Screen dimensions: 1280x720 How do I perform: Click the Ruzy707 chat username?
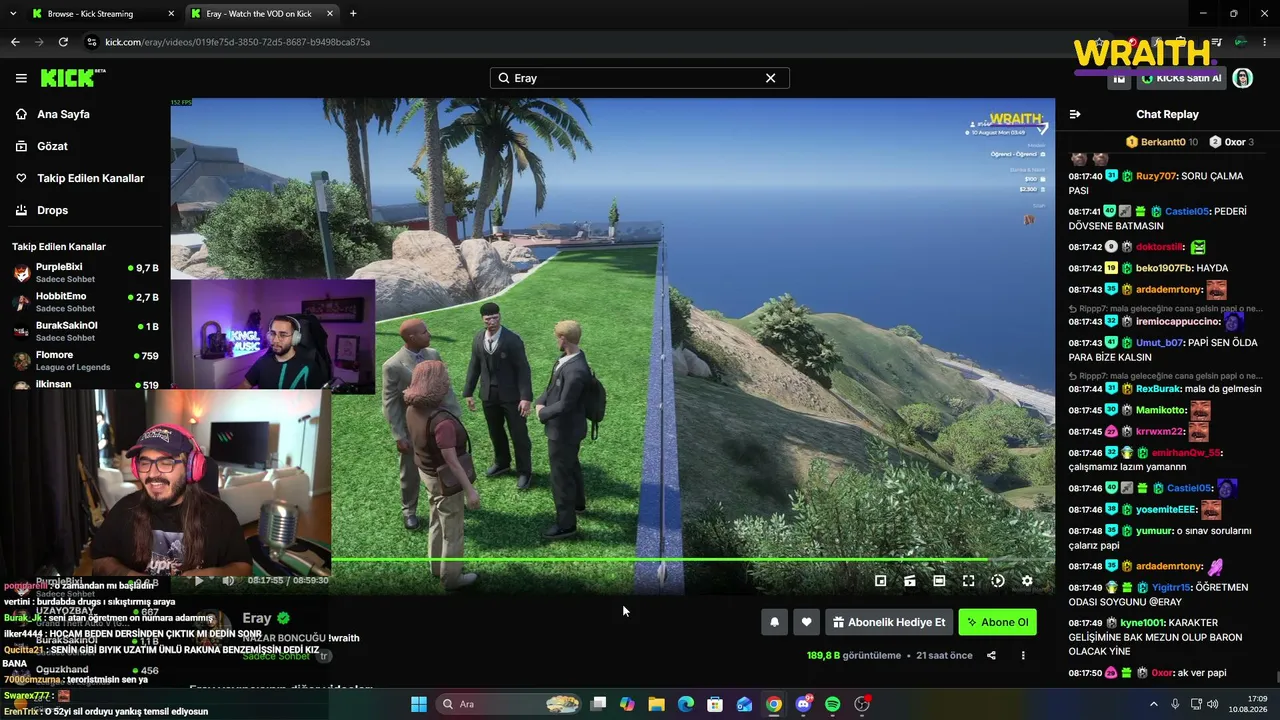click(x=1156, y=176)
